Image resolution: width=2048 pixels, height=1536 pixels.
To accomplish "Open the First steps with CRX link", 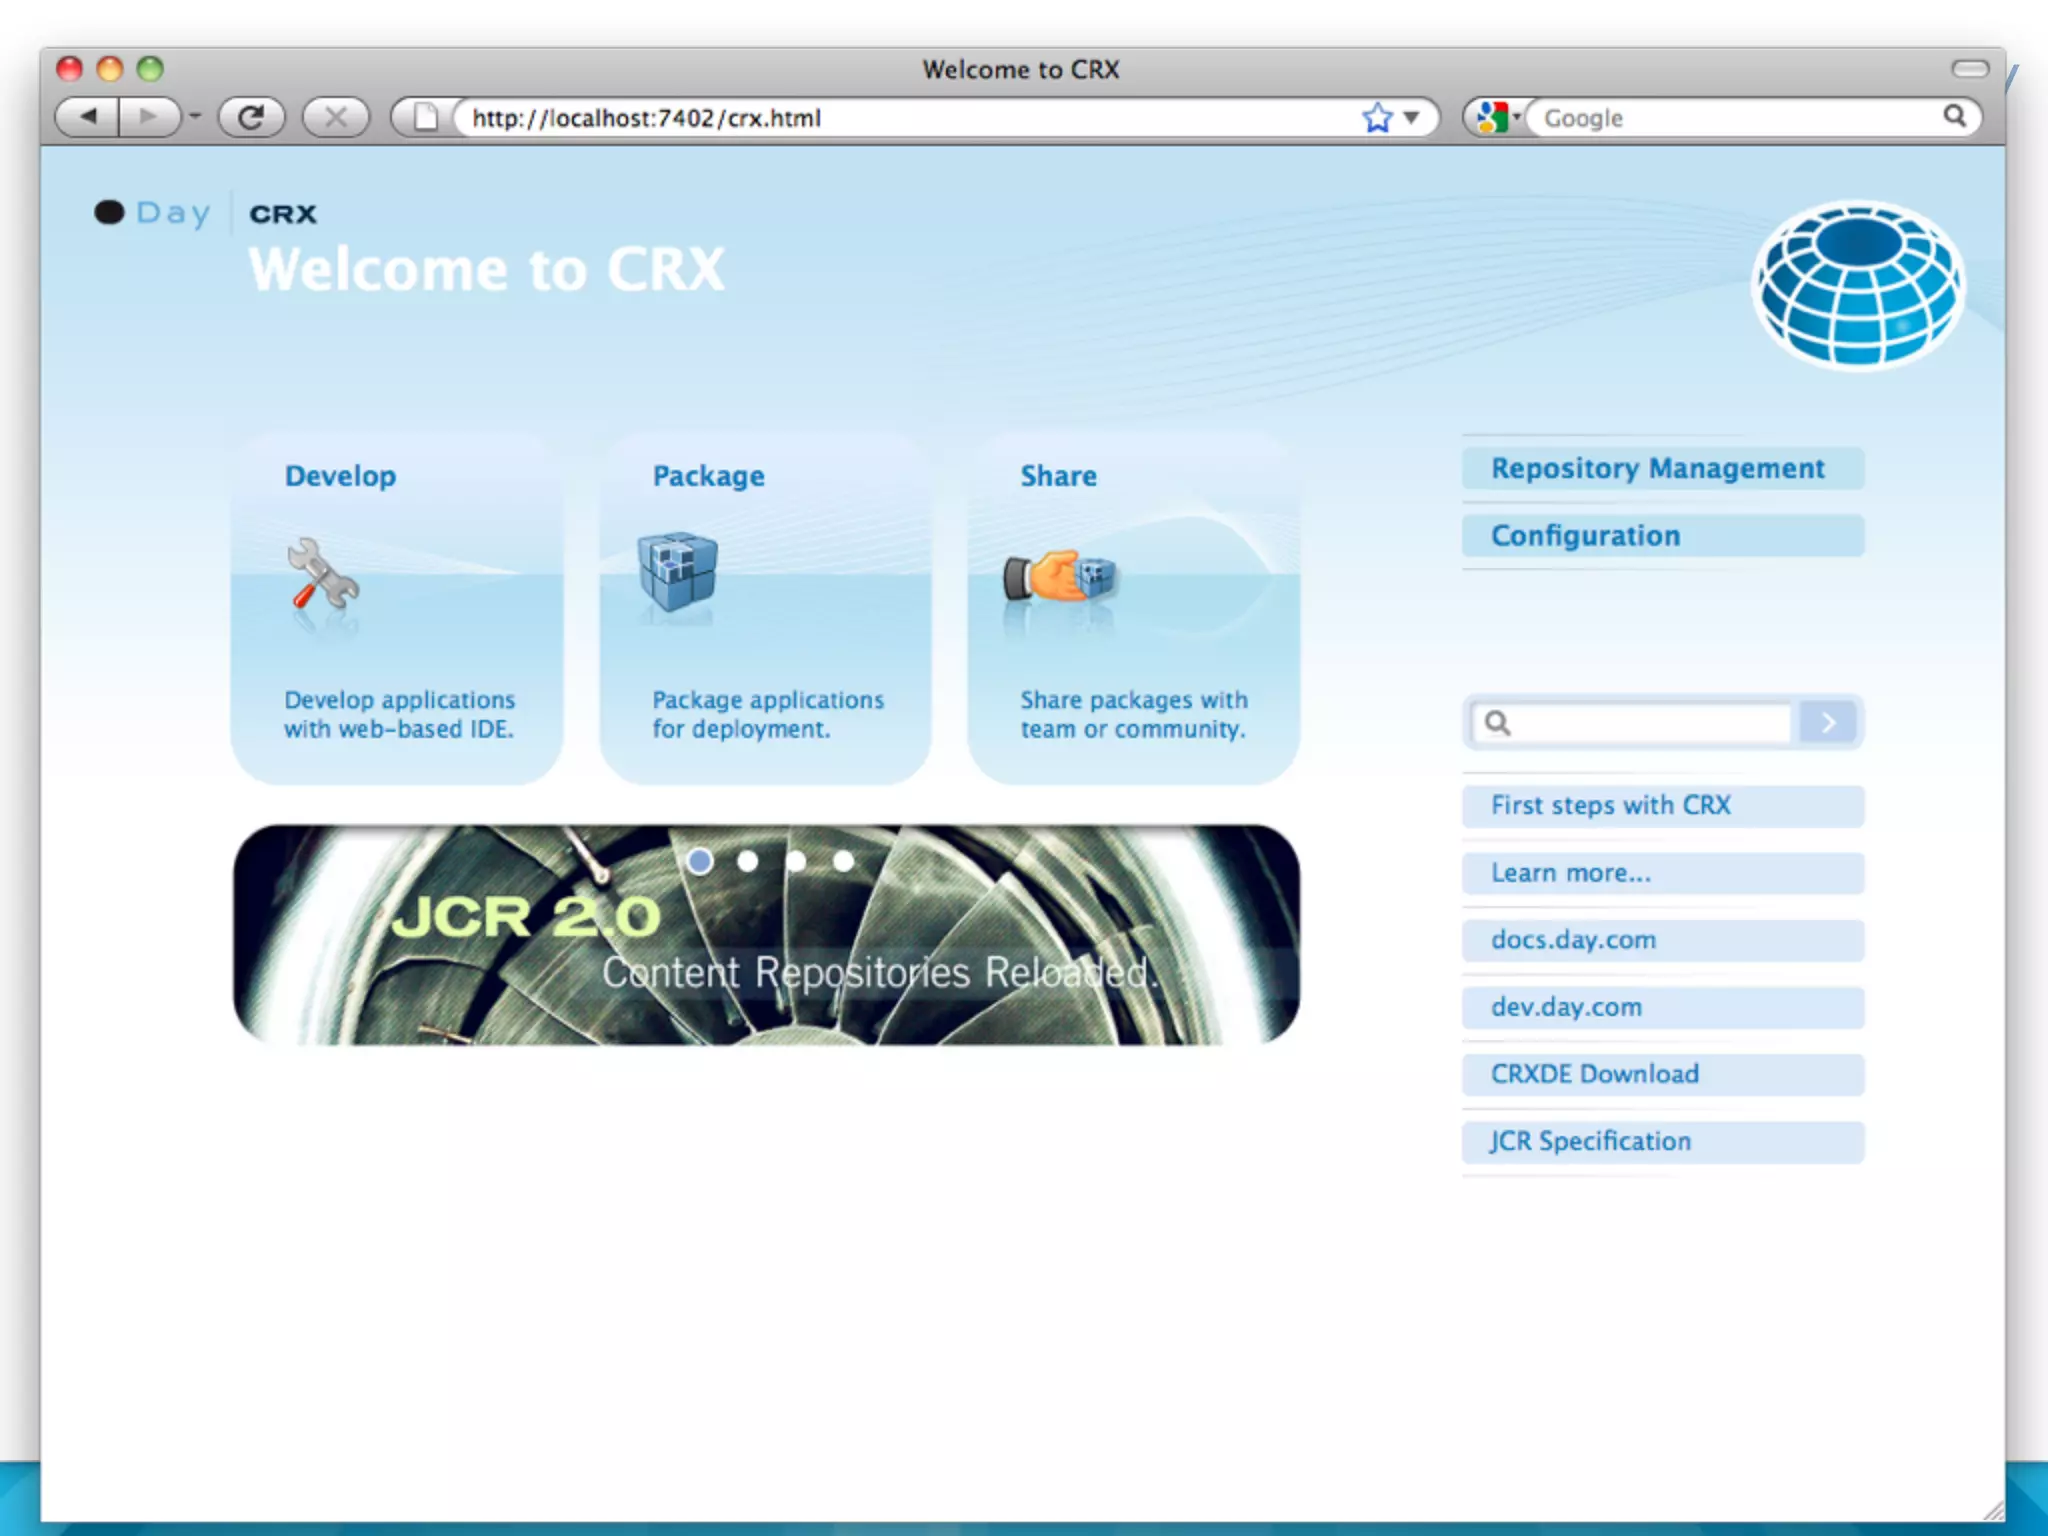I will click(x=1610, y=805).
